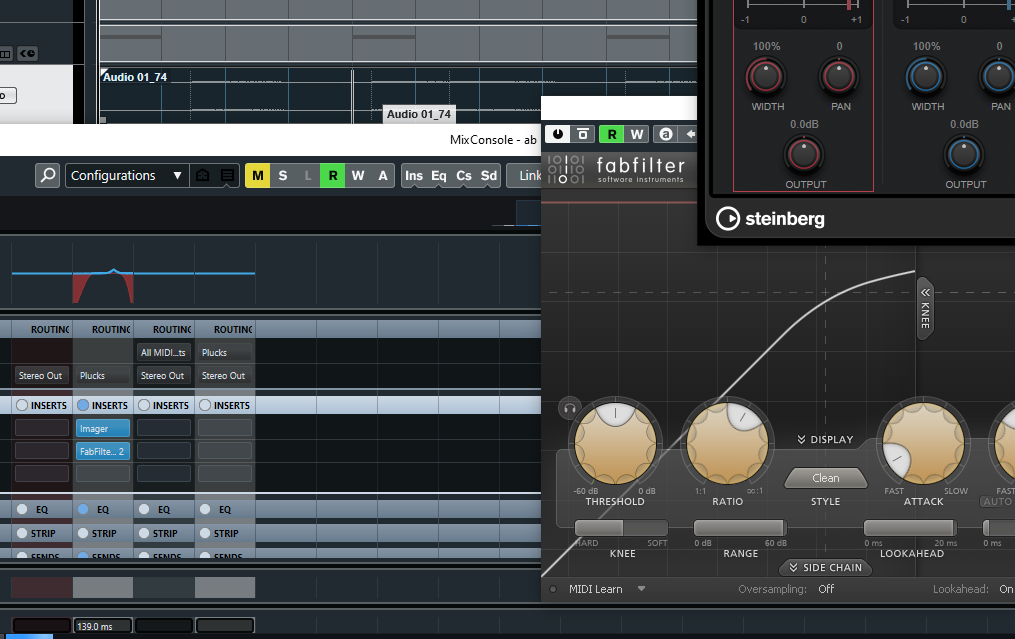This screenshot has width=1015, height=639.
Task: Expand the SIDE CHAIN panel
Action: 825,568
